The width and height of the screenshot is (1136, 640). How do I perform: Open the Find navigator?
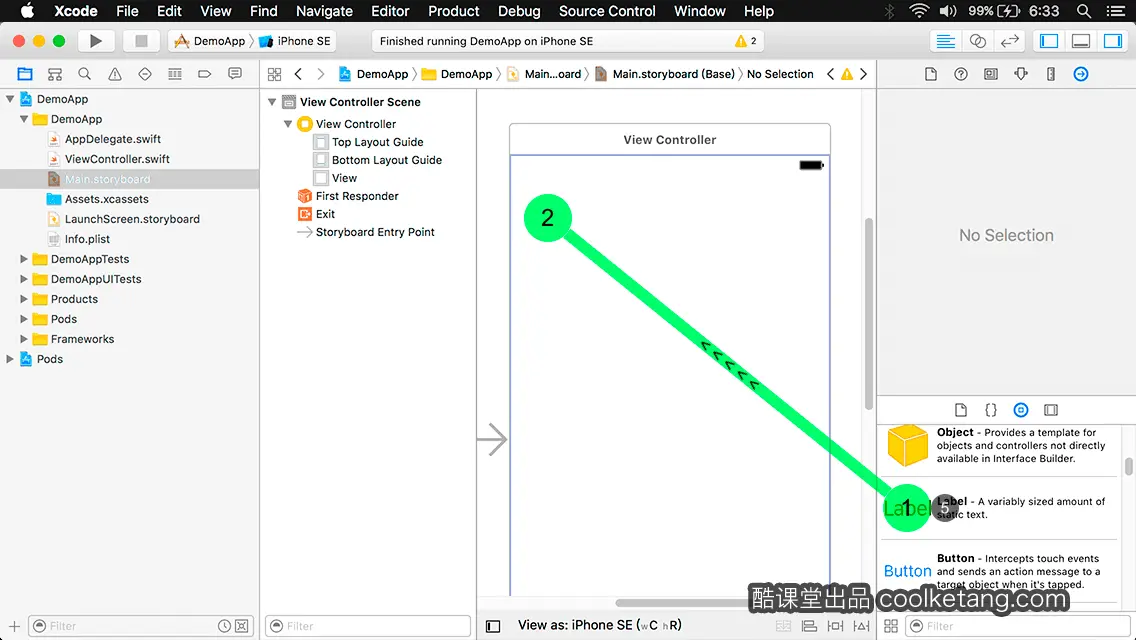[x=85, y=74]
